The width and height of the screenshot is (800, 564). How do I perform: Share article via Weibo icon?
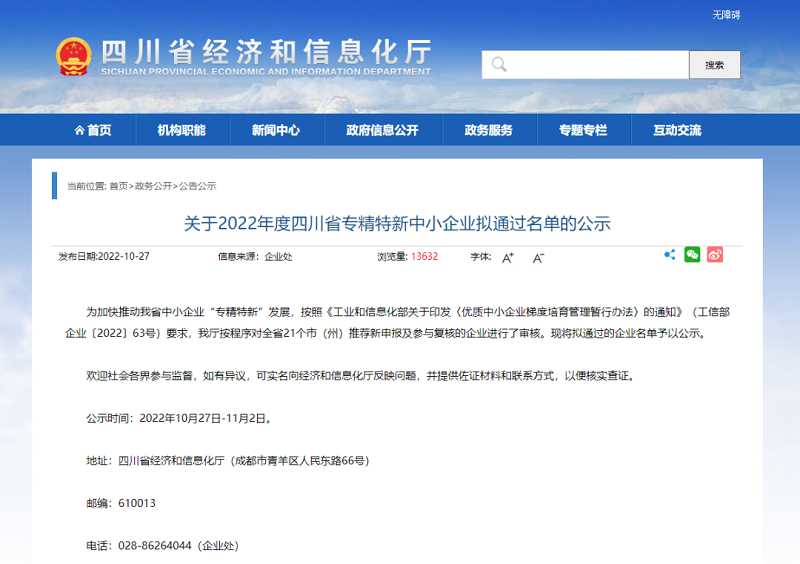pos(714,255)
